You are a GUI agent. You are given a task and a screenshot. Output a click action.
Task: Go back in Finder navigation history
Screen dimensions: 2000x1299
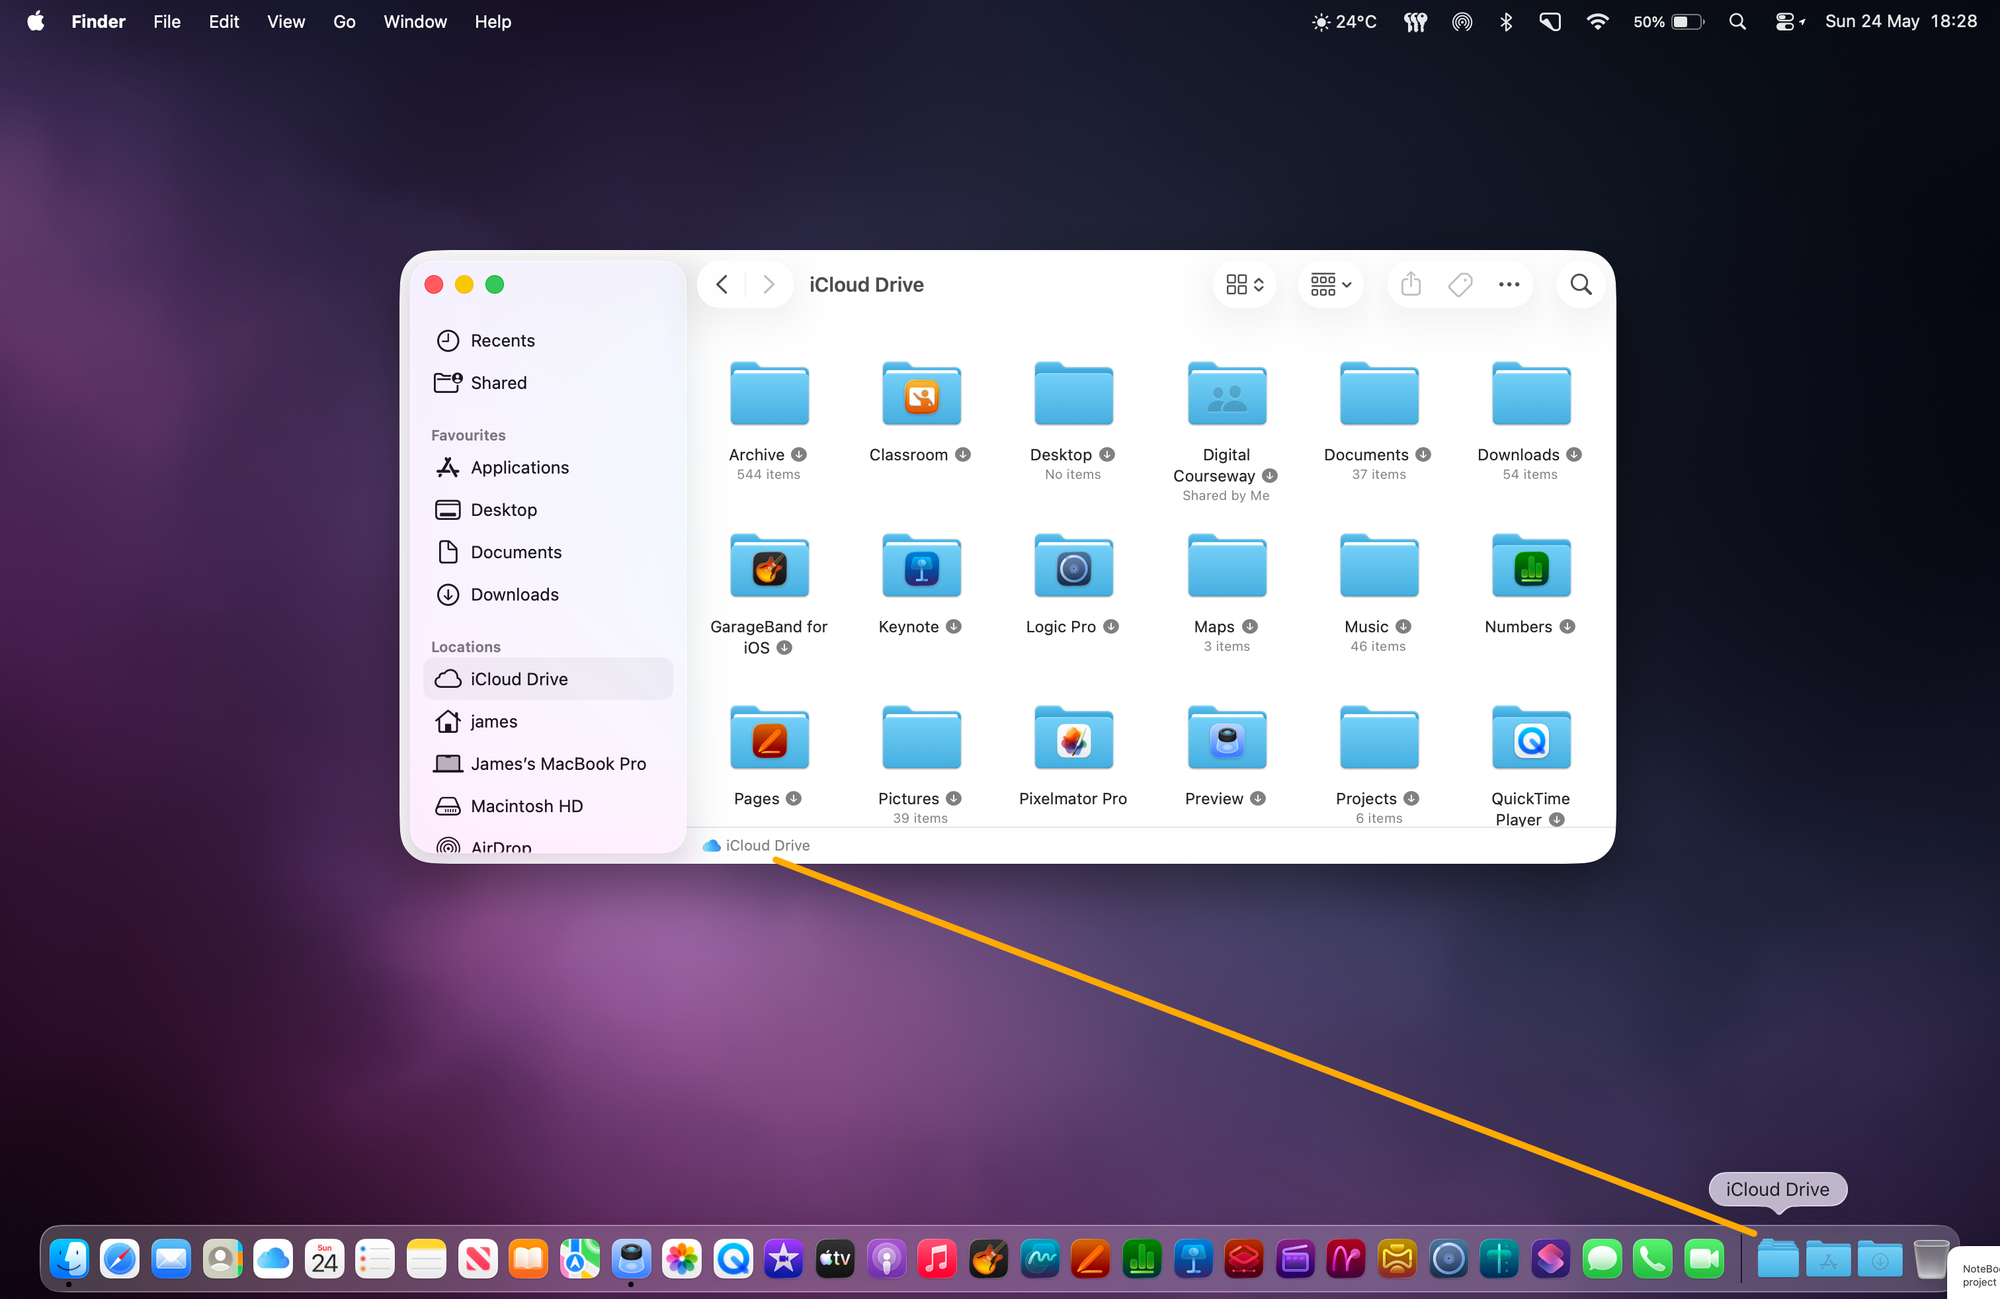722,285
